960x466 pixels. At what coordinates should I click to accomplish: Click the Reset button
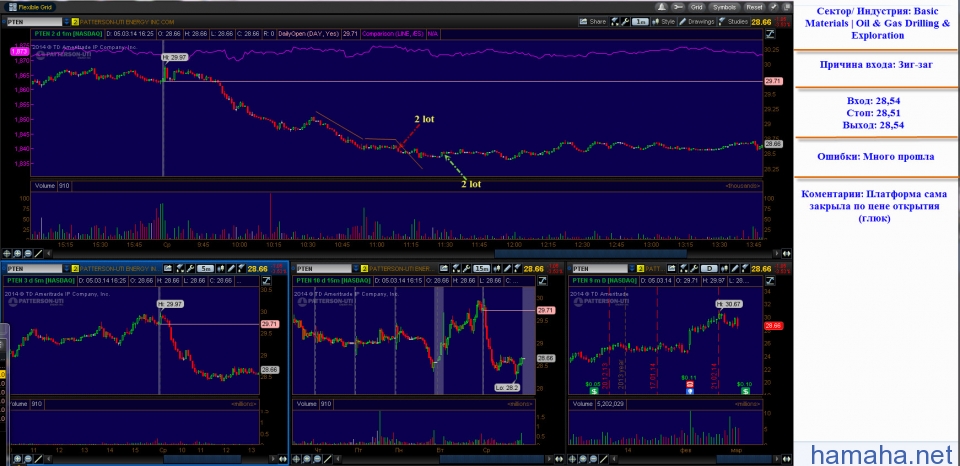click(754, 7)
